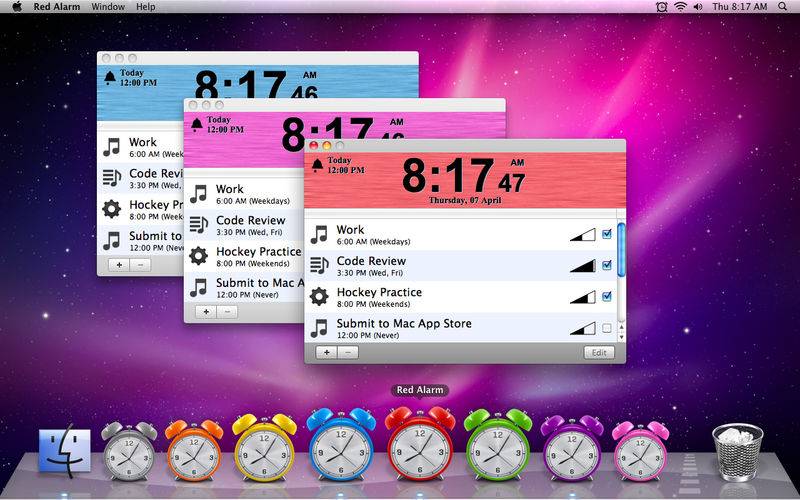The image size is (800, 500).
Task: Open Finder from the Dock
Action: click(x=65, y=451)
